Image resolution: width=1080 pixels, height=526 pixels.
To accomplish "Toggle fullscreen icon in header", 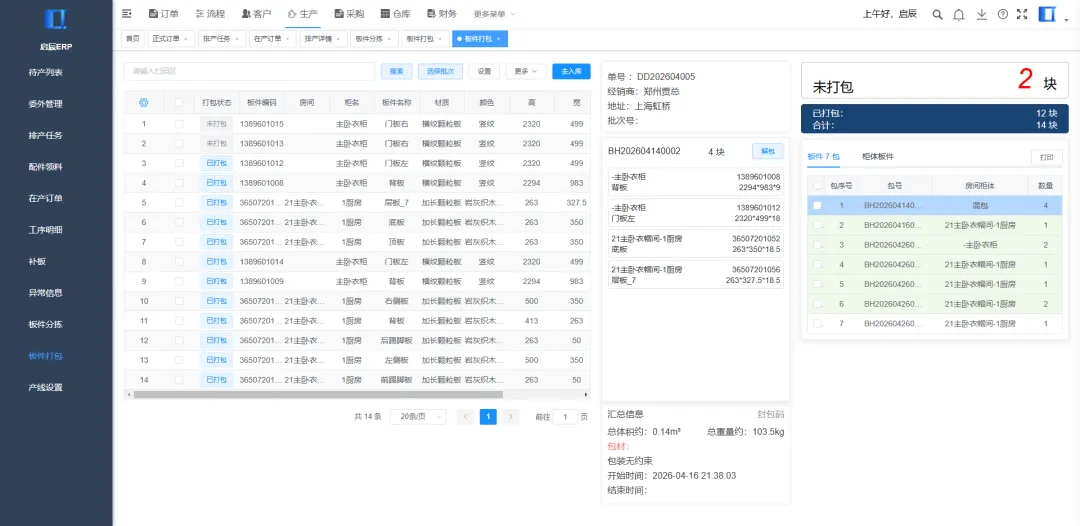I will [1022, 14].
